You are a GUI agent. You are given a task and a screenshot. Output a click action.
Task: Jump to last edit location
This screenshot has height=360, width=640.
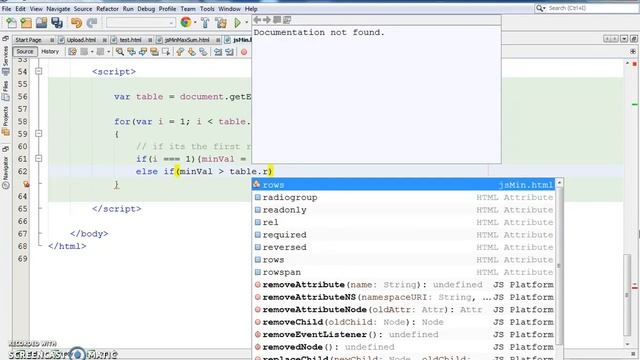click(72, 52)
